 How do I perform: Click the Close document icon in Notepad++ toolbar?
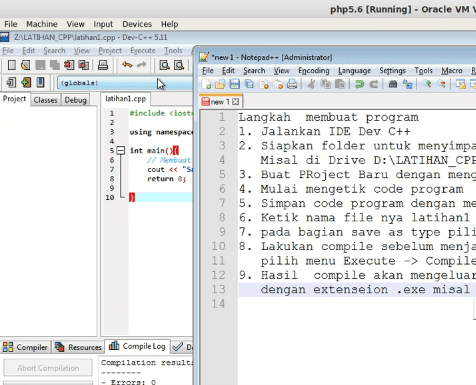coord(264,84)
